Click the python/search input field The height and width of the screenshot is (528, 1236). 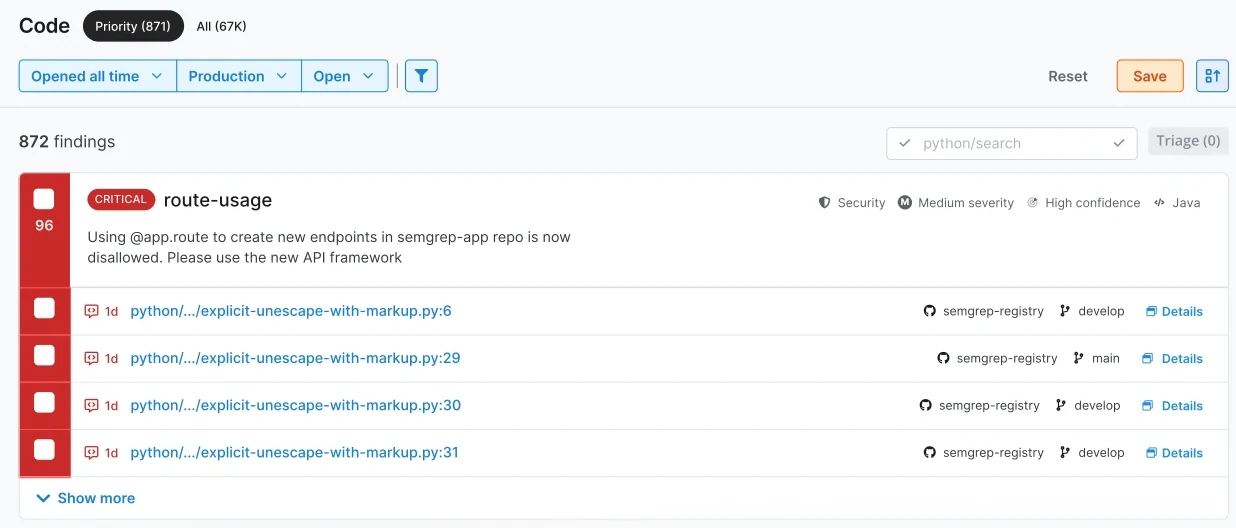pos(1012,143)
